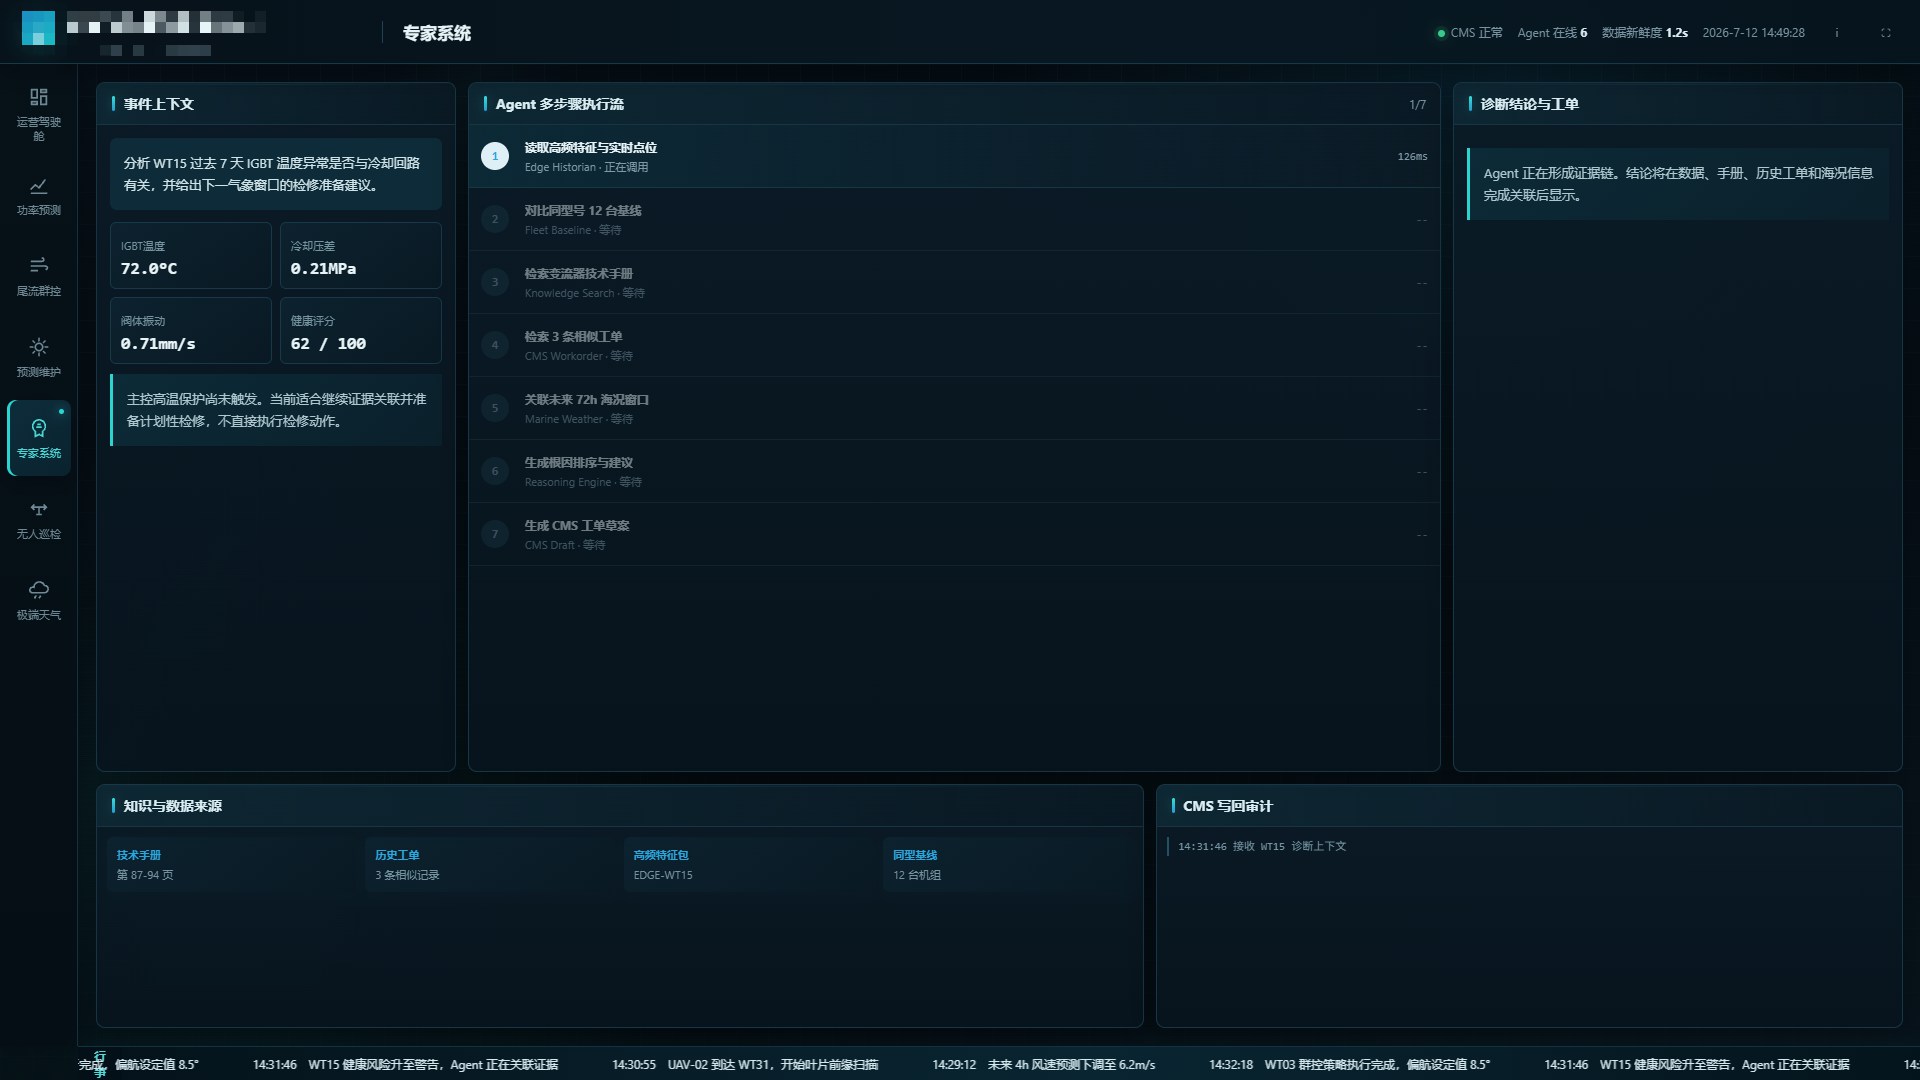The image size is (1920, 1080).
Task: Open the 历史工单 source card
Action: coord(490,864)
